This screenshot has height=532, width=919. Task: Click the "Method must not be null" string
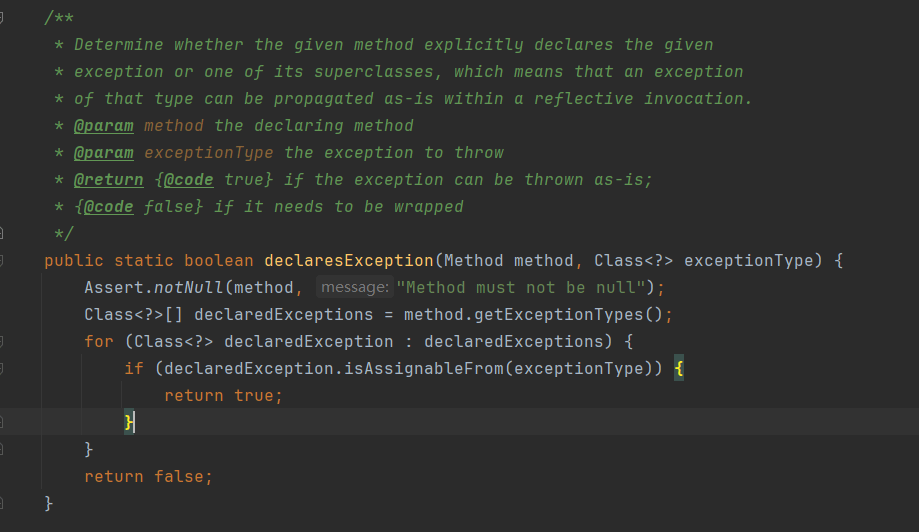520,288
